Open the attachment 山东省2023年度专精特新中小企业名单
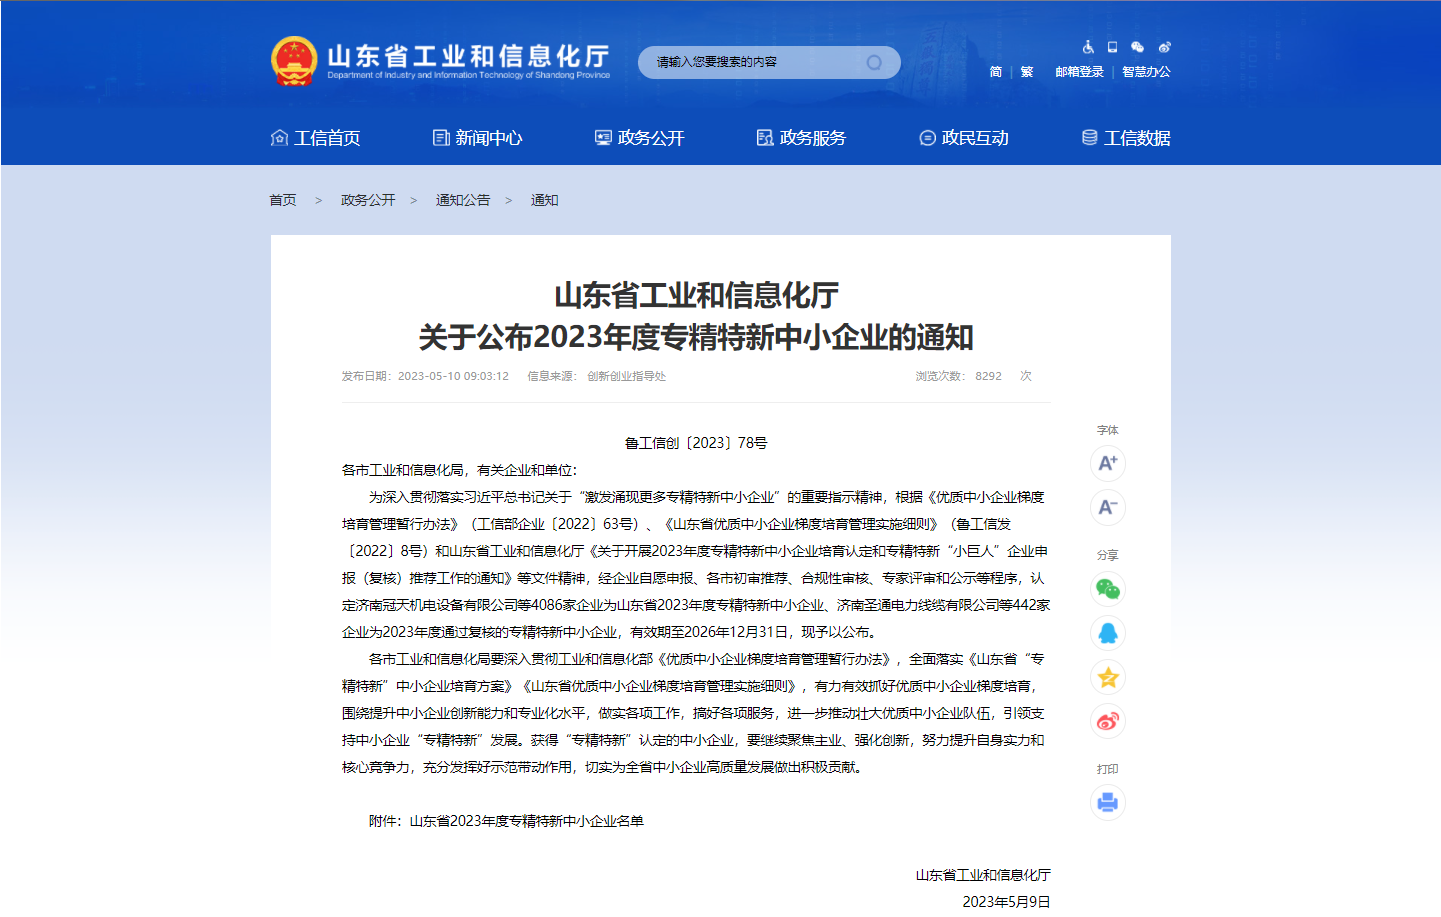Screen dimensions: 1441x917 coord(527,821)
